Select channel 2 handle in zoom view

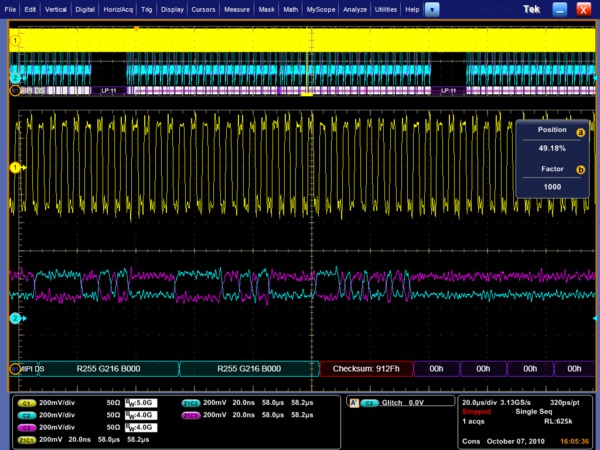15,318
